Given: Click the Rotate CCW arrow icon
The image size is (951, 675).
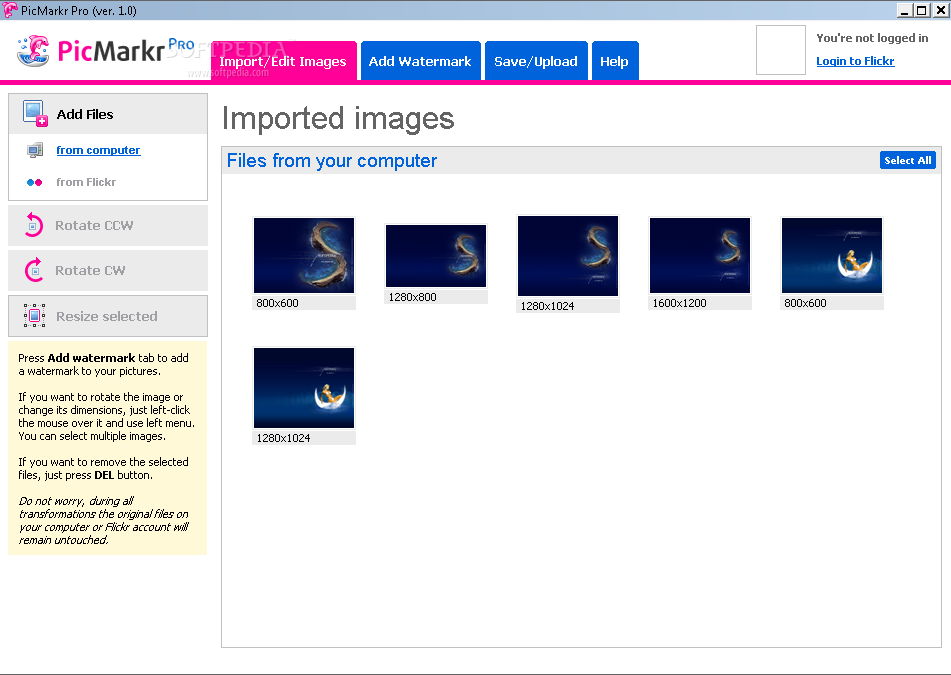Looking at the screenshot, I should pos(34,225).
